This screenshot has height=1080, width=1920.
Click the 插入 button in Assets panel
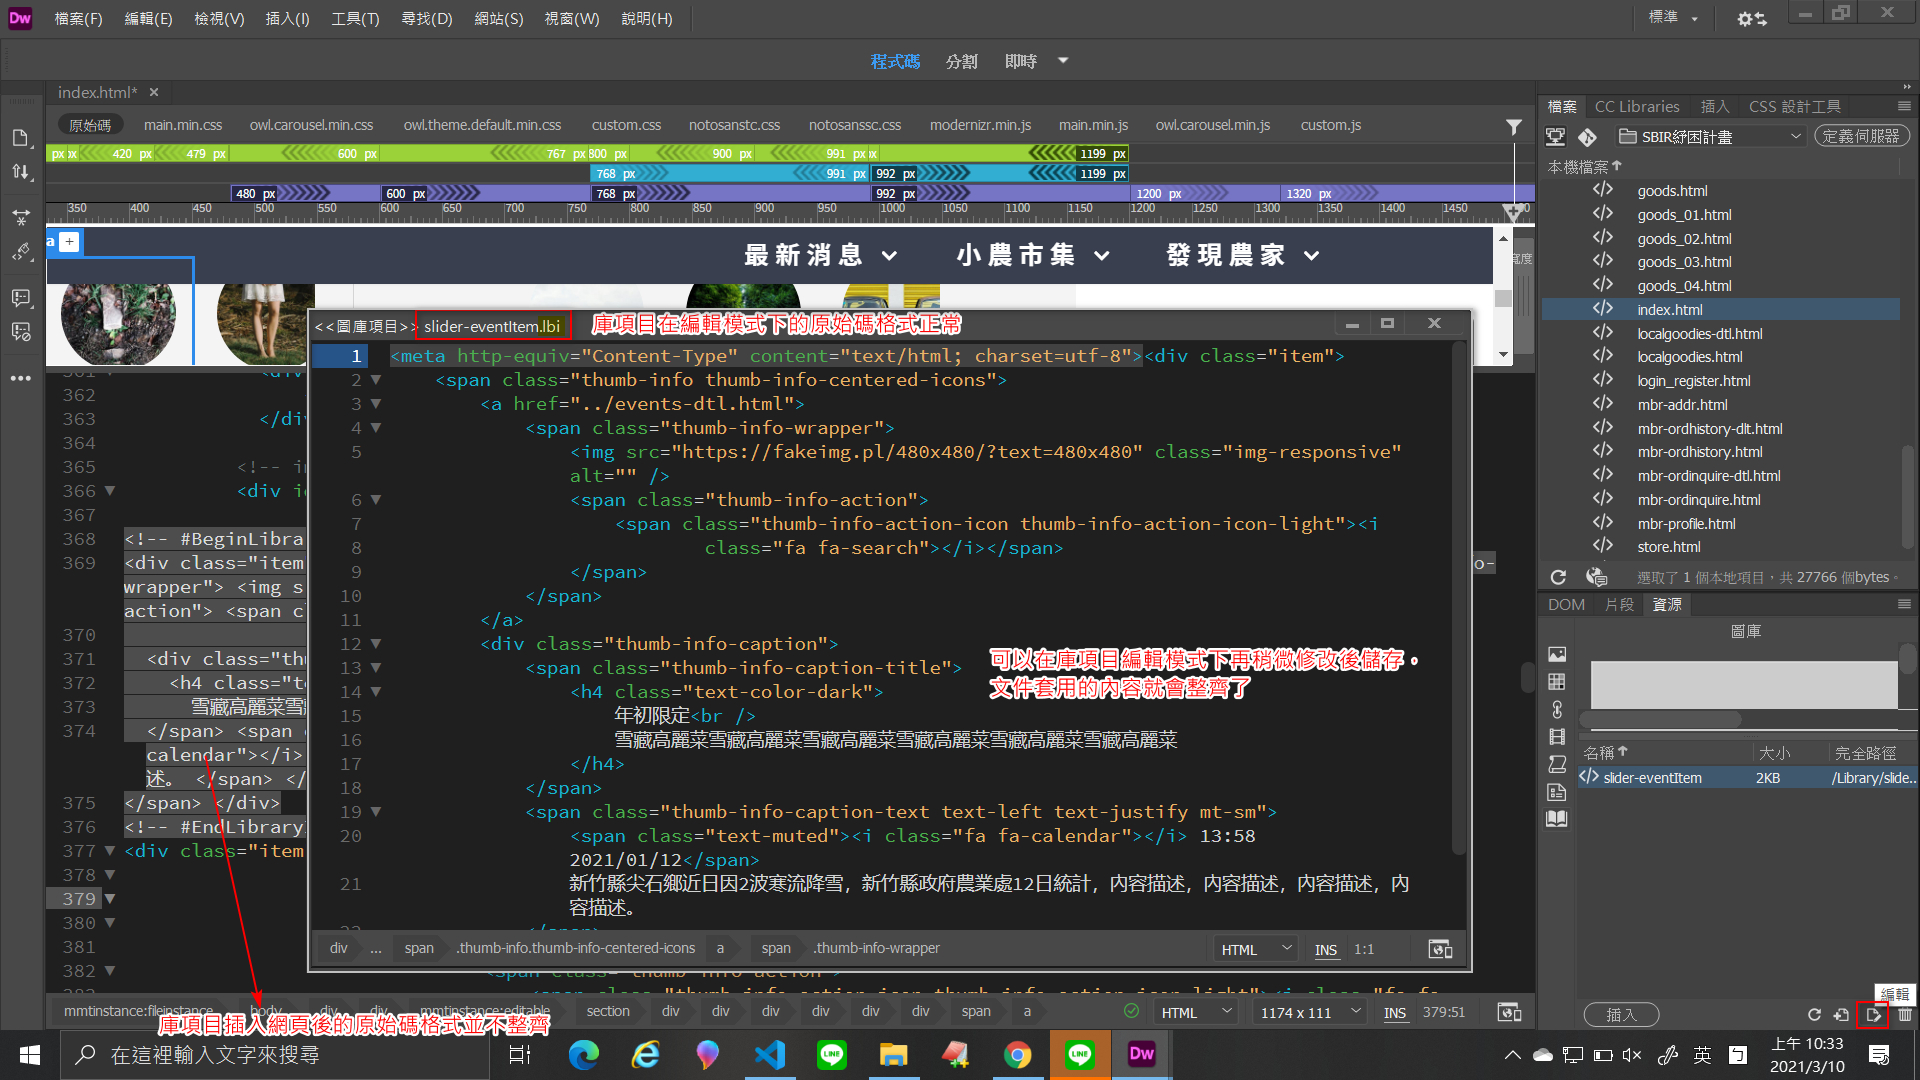pyautogui.click(x=1621, y=1015)
